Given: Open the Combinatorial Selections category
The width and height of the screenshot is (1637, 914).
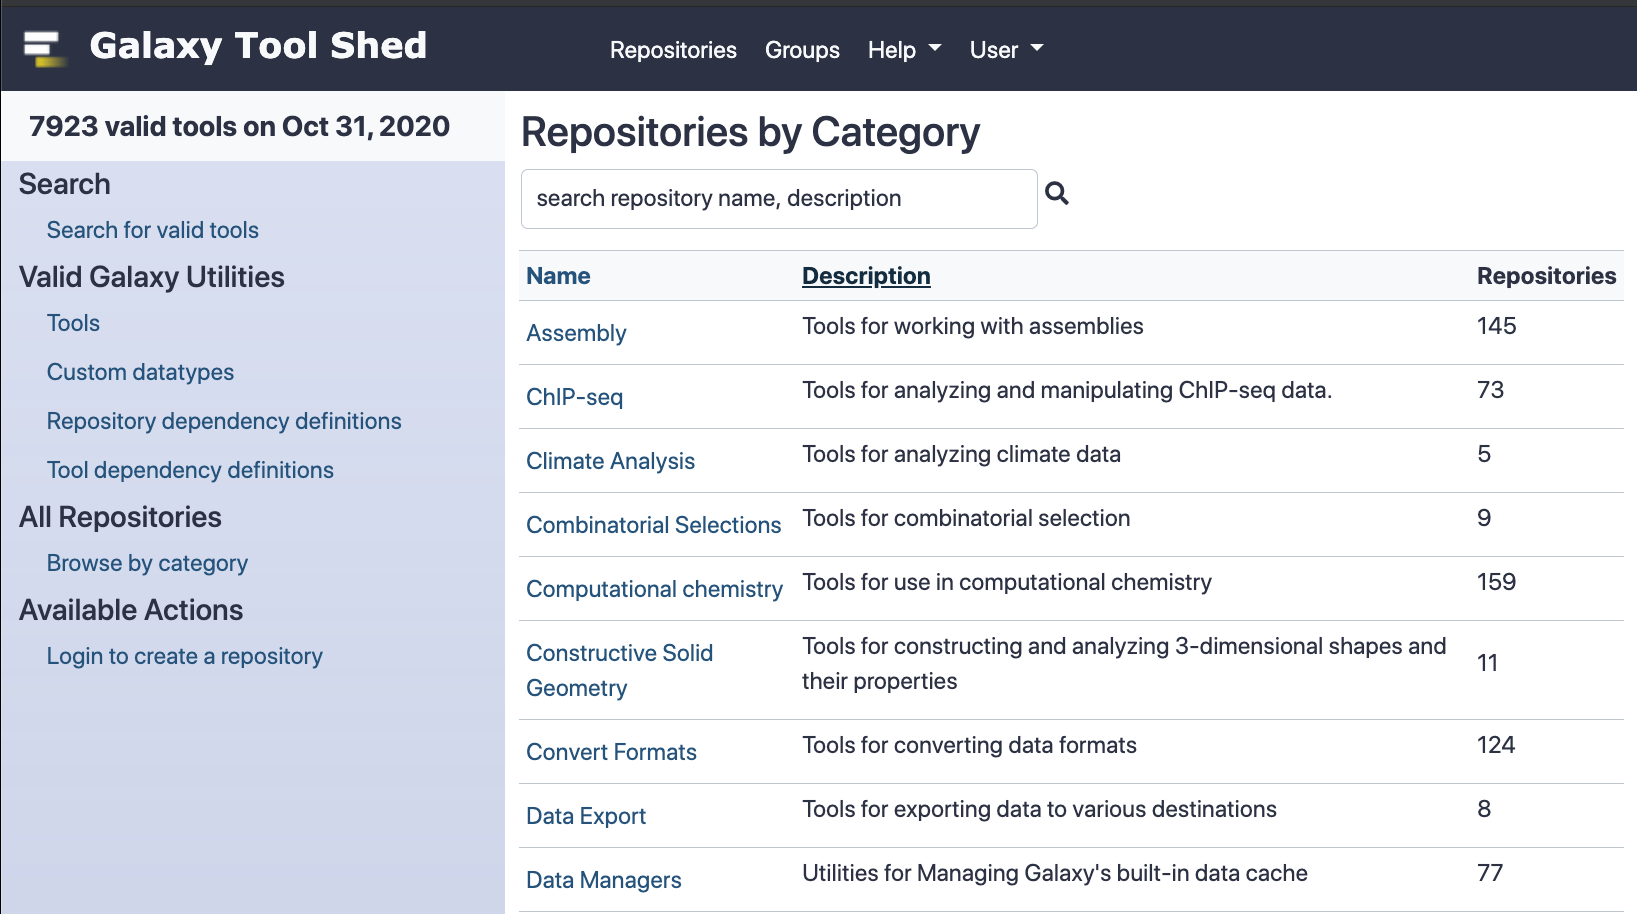Looking at the screenshot, I should [x=653, y=525].
